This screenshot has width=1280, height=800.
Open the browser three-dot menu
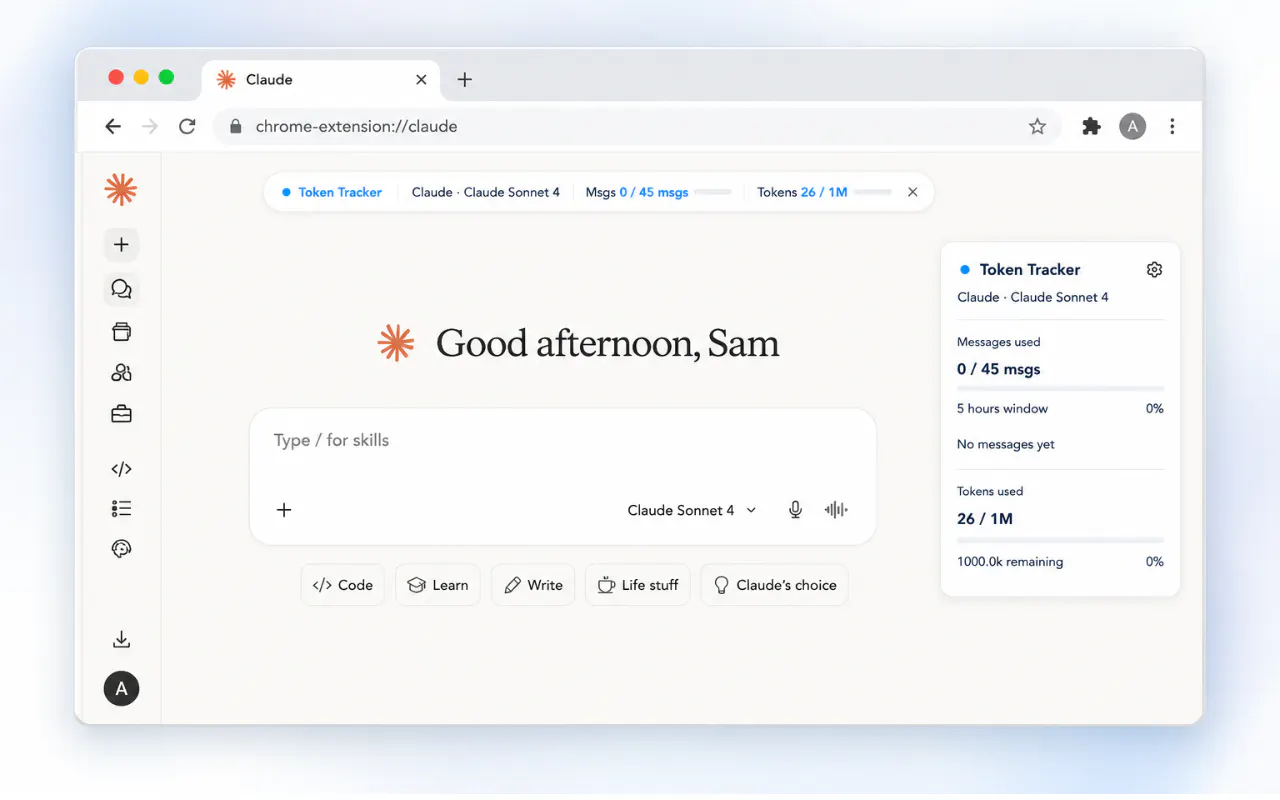(x=1172, y=126)
